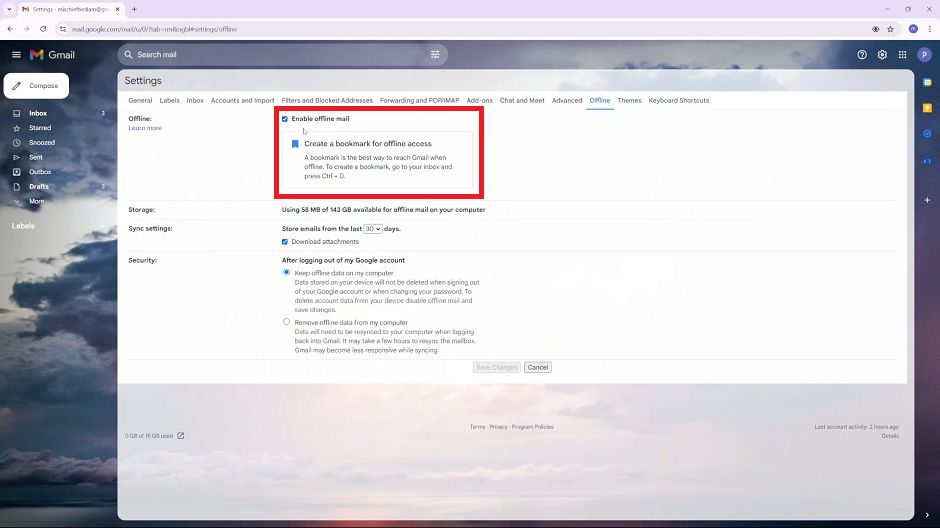Screen dimensions: 940x528
Task: Open Calendar in the side panel
Action: [927, 83]
